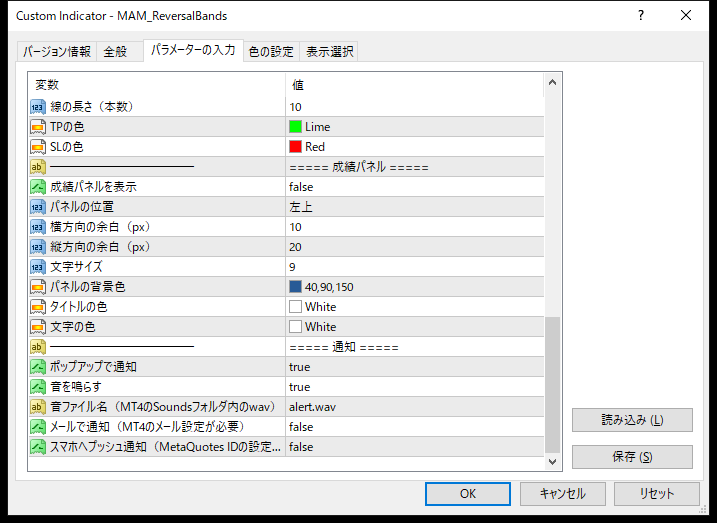Click the 値 column header
The height and width of the screenshot is (523, 717).
(x=415, y=85)
